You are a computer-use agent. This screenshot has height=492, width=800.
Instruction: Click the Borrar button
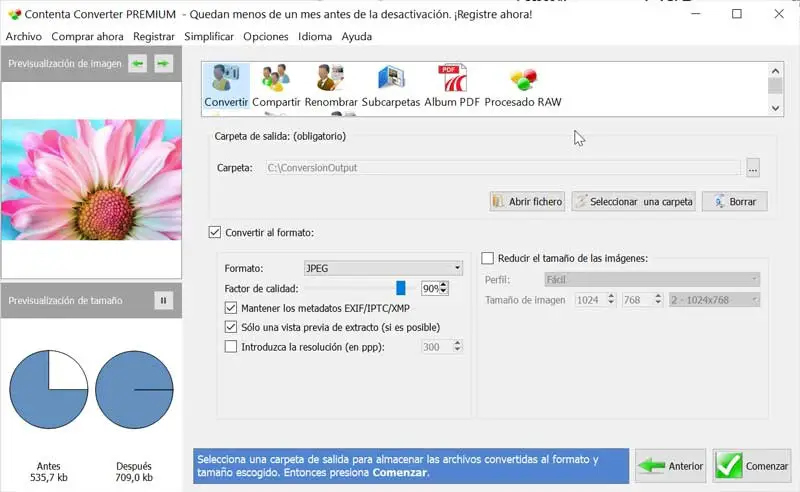[735, 202]
